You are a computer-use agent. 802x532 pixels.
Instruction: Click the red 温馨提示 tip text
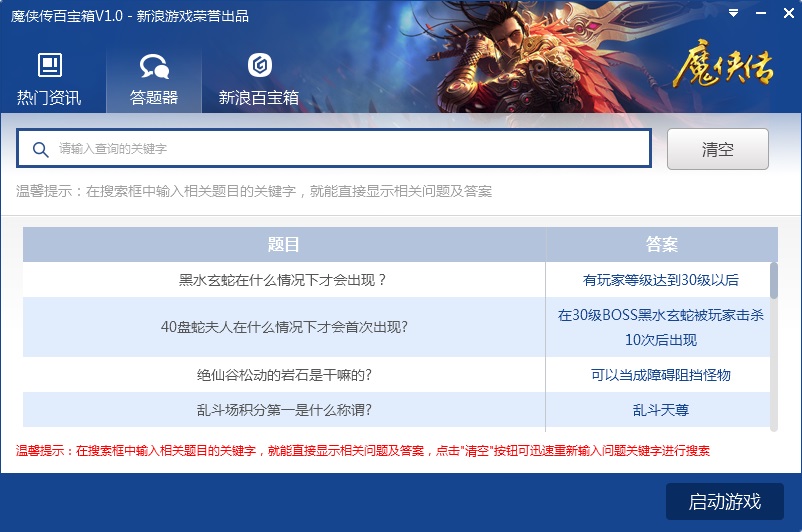click(x=363, y=451)
